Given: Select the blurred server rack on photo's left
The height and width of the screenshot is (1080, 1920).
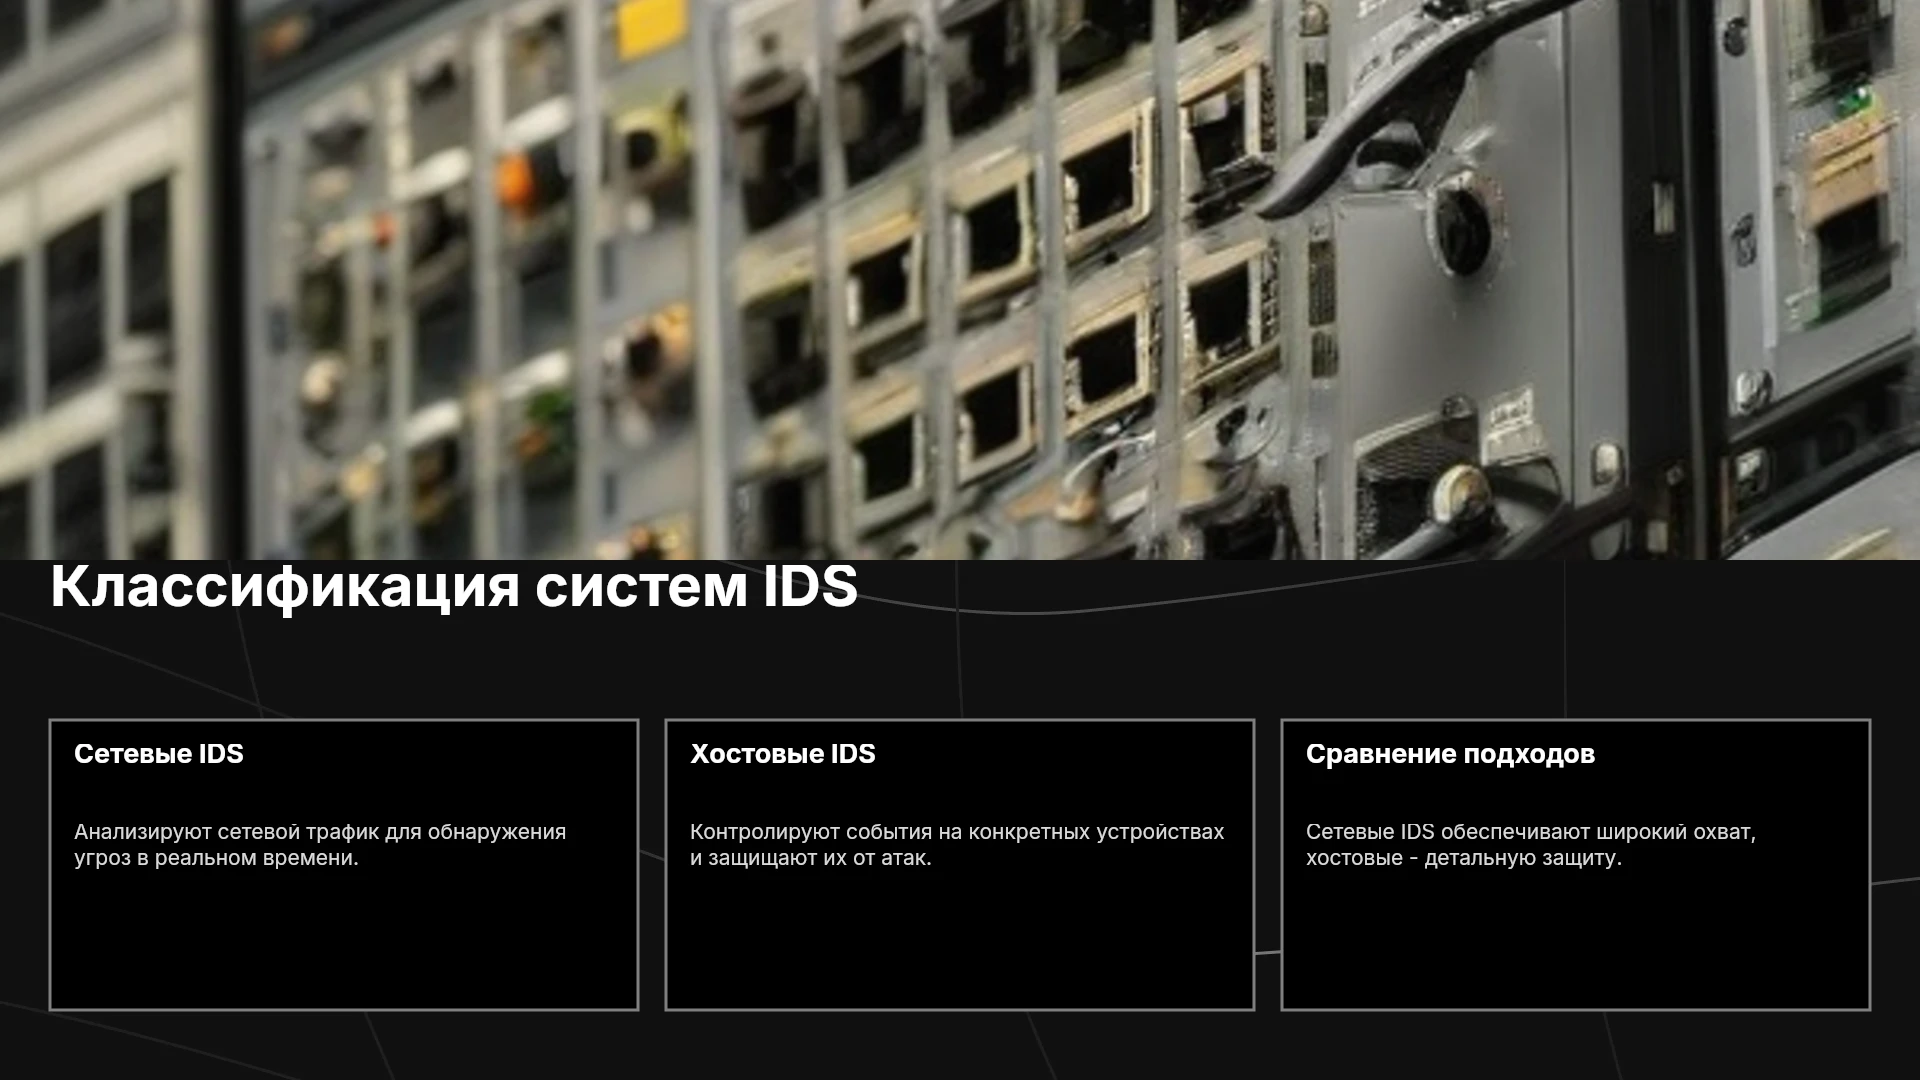Looking at the screenshot, I should point(100,280).
